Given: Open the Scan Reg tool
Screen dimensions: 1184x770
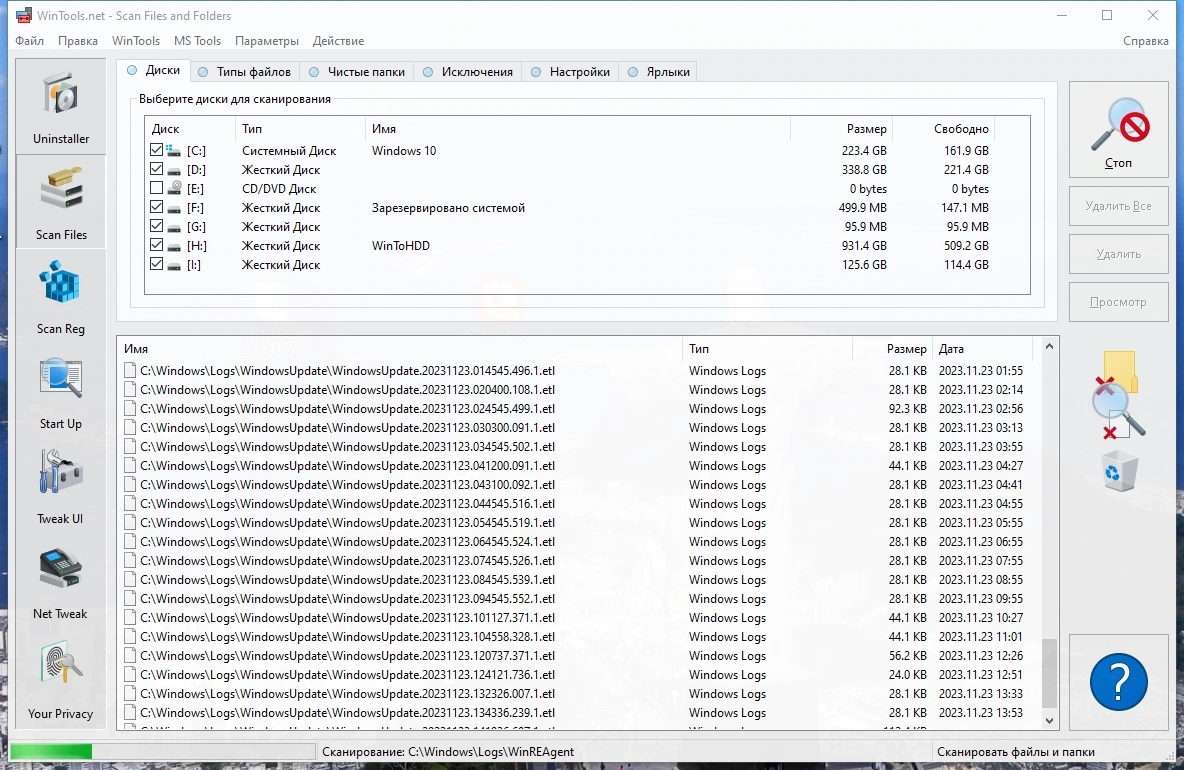Looking at the screenshot, I should (60, 297).
